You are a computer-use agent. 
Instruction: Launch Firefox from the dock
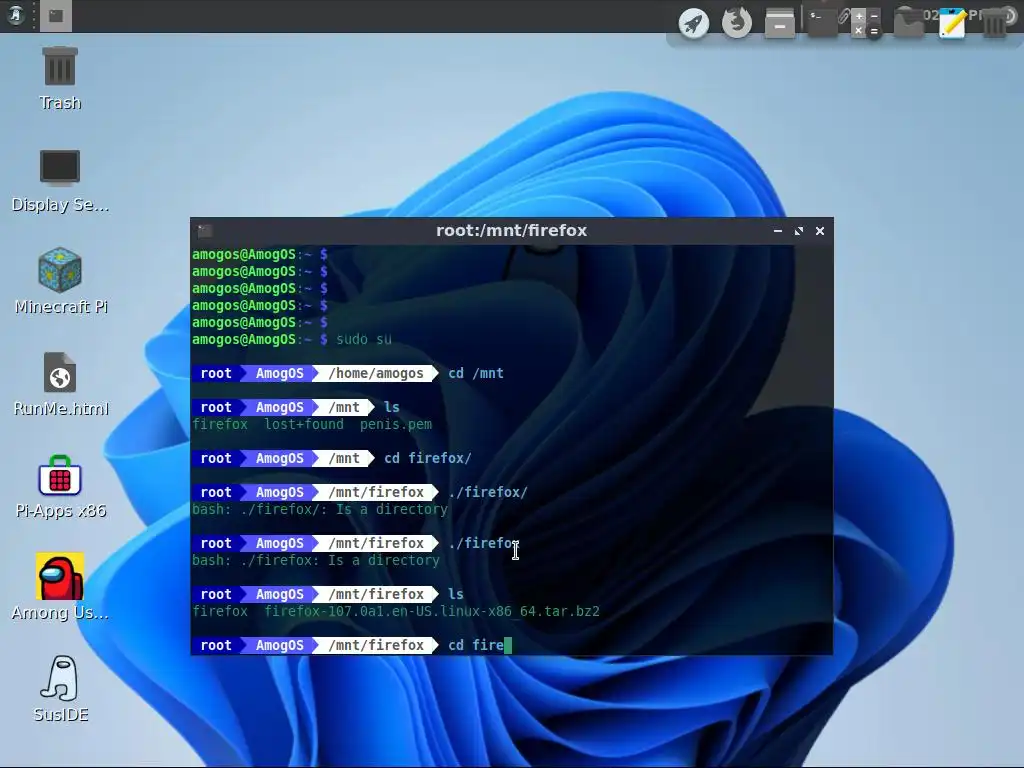[x=737, y=23]
